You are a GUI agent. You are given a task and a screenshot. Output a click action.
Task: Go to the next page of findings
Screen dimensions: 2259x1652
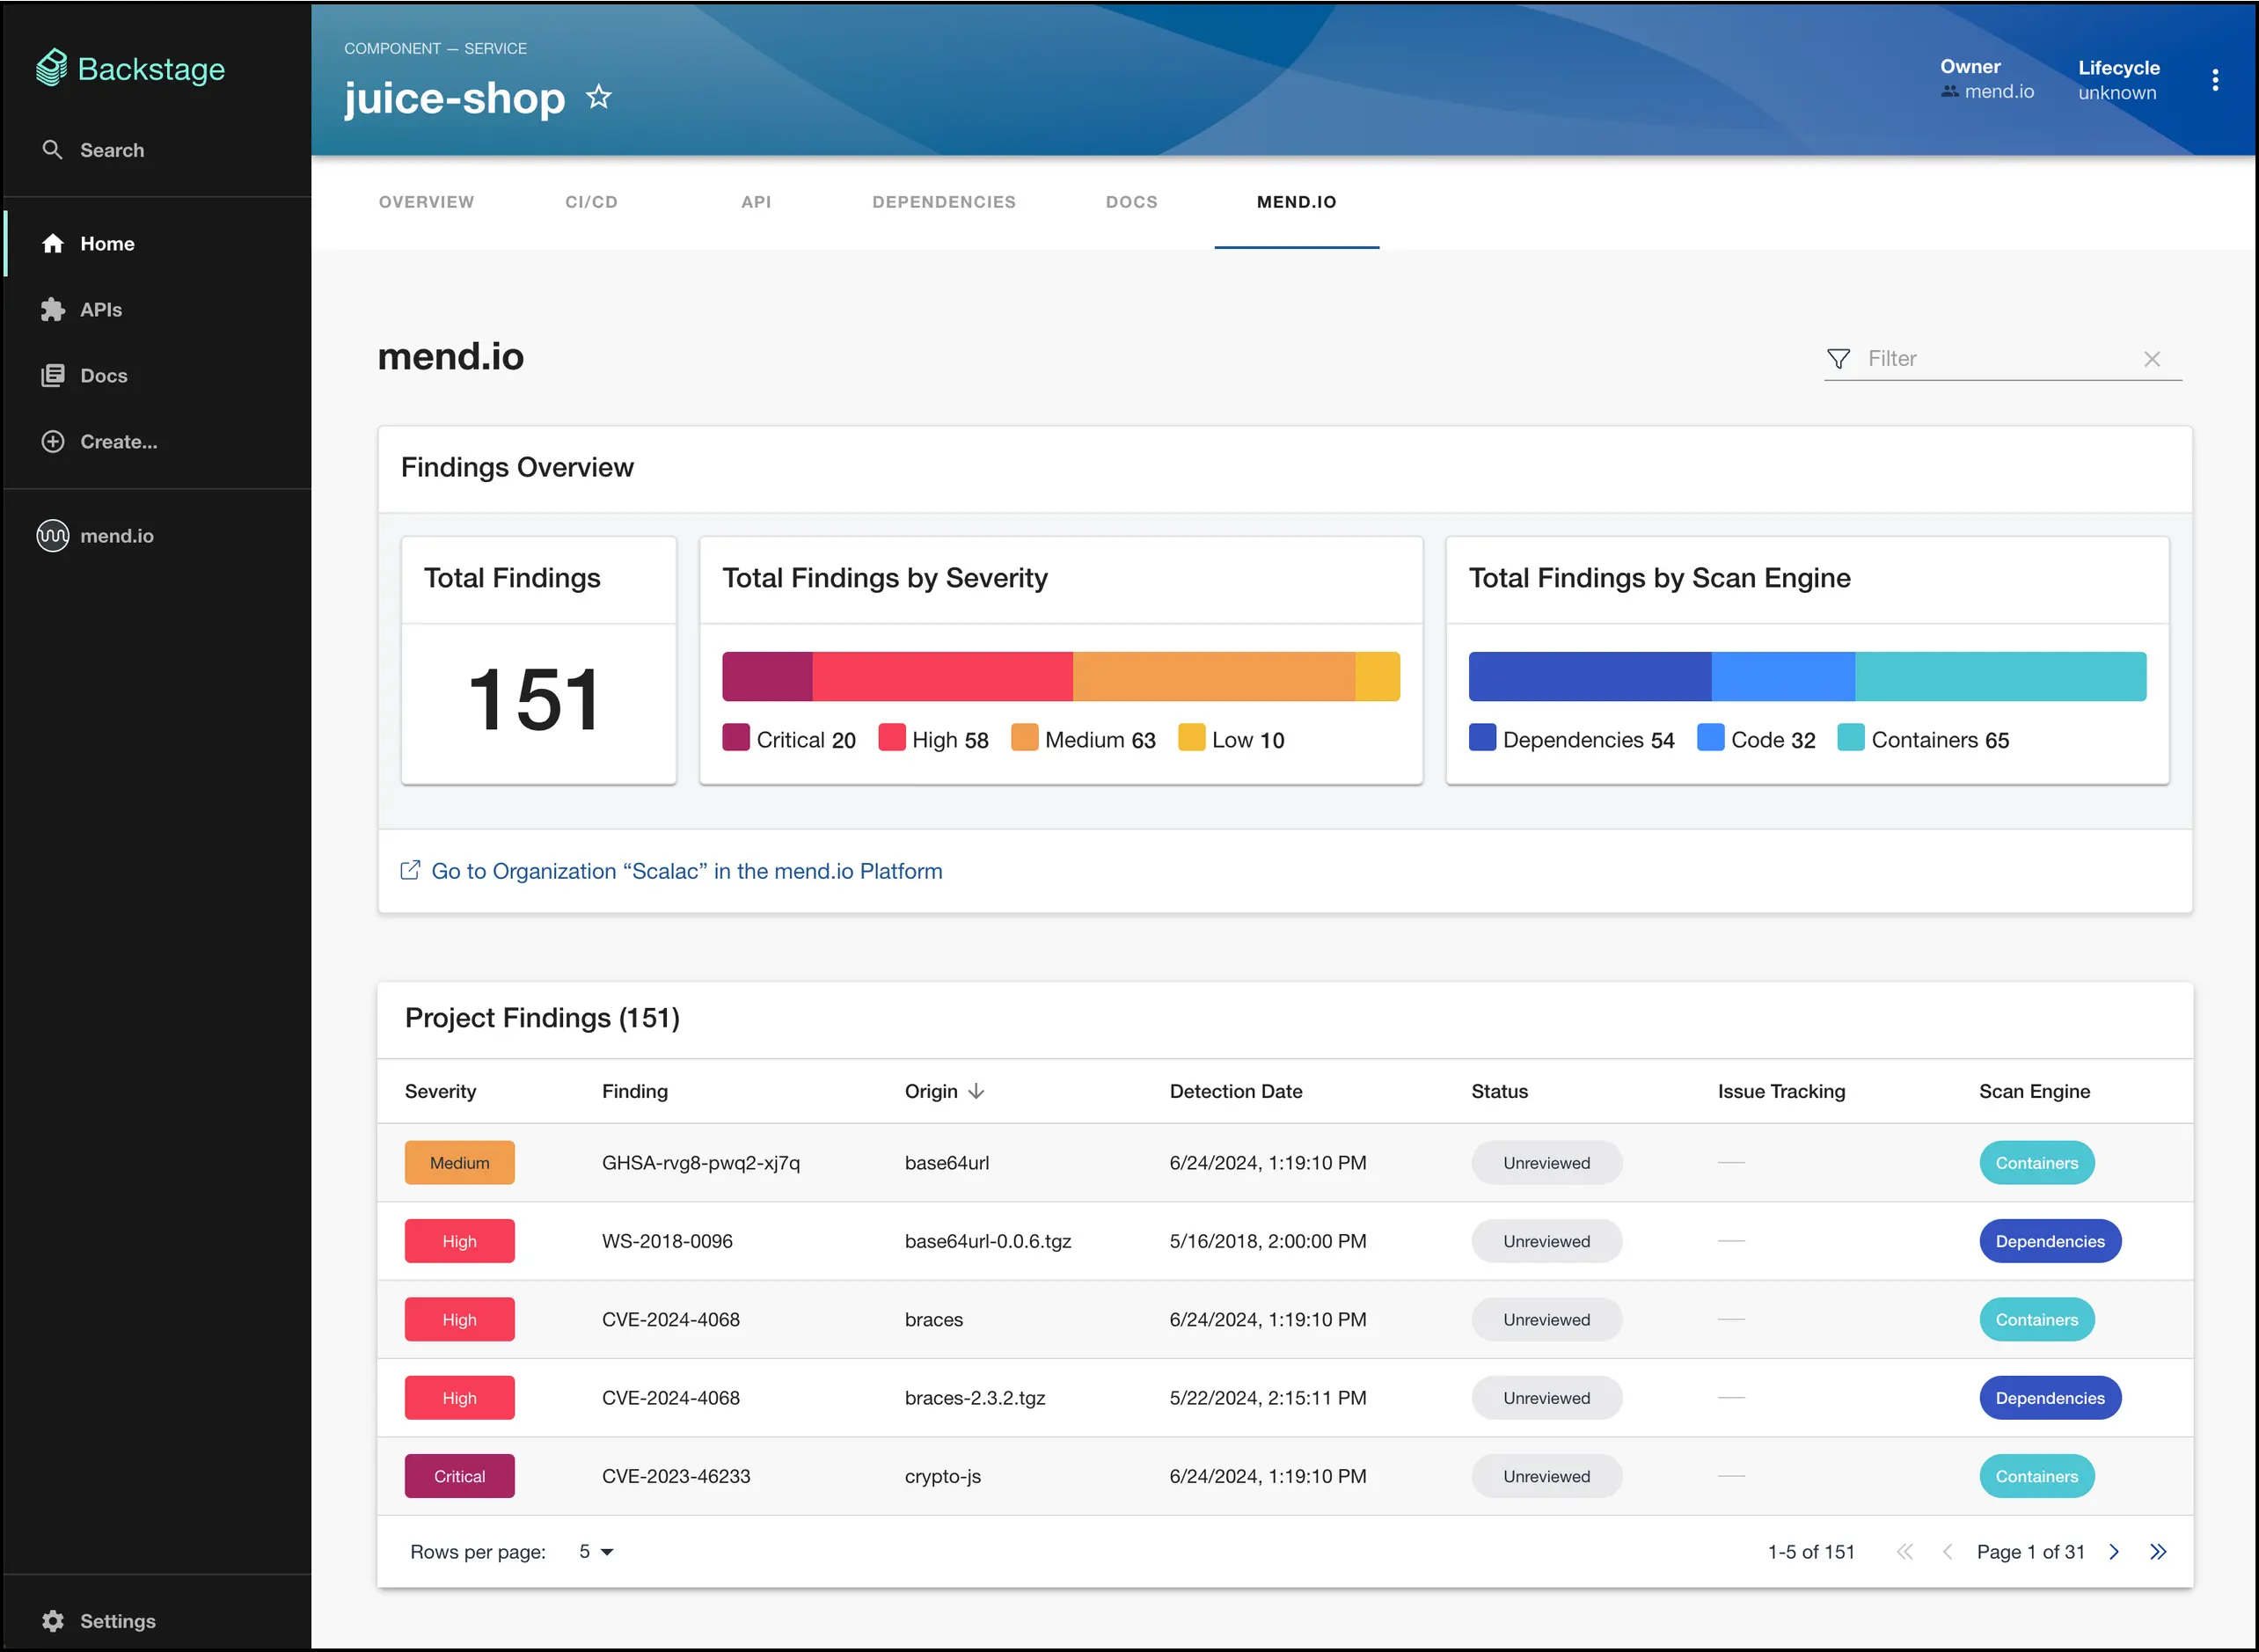click(x=2114, y=1552)
